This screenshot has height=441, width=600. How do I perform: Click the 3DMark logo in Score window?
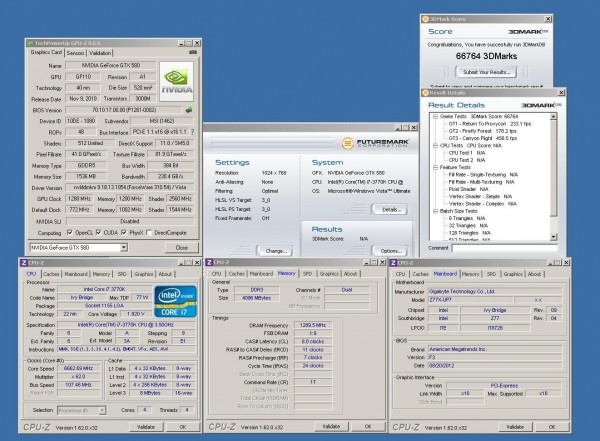pos(528,32)
